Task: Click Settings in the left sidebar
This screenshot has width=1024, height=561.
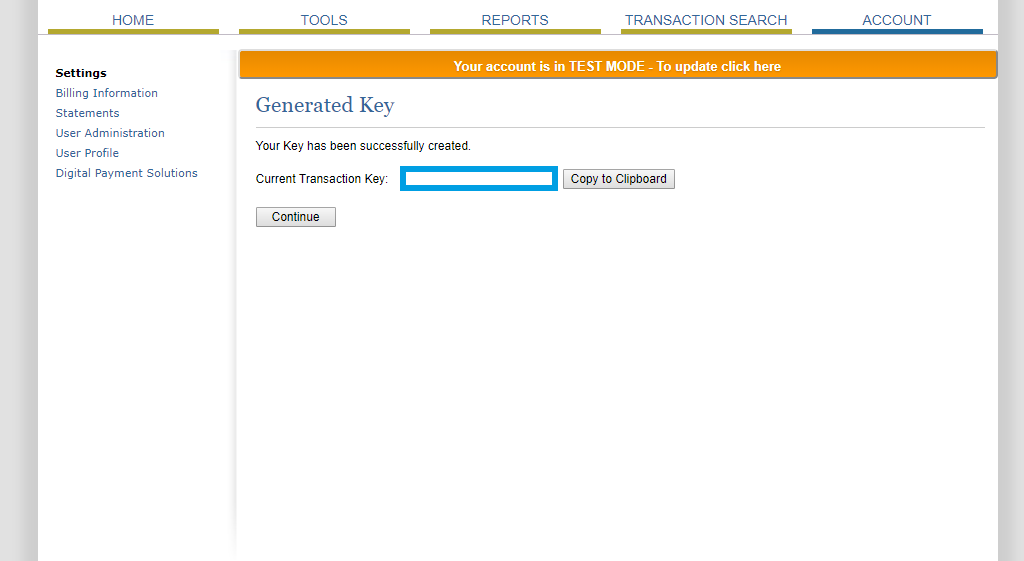Action: click(x=81, y=73)
